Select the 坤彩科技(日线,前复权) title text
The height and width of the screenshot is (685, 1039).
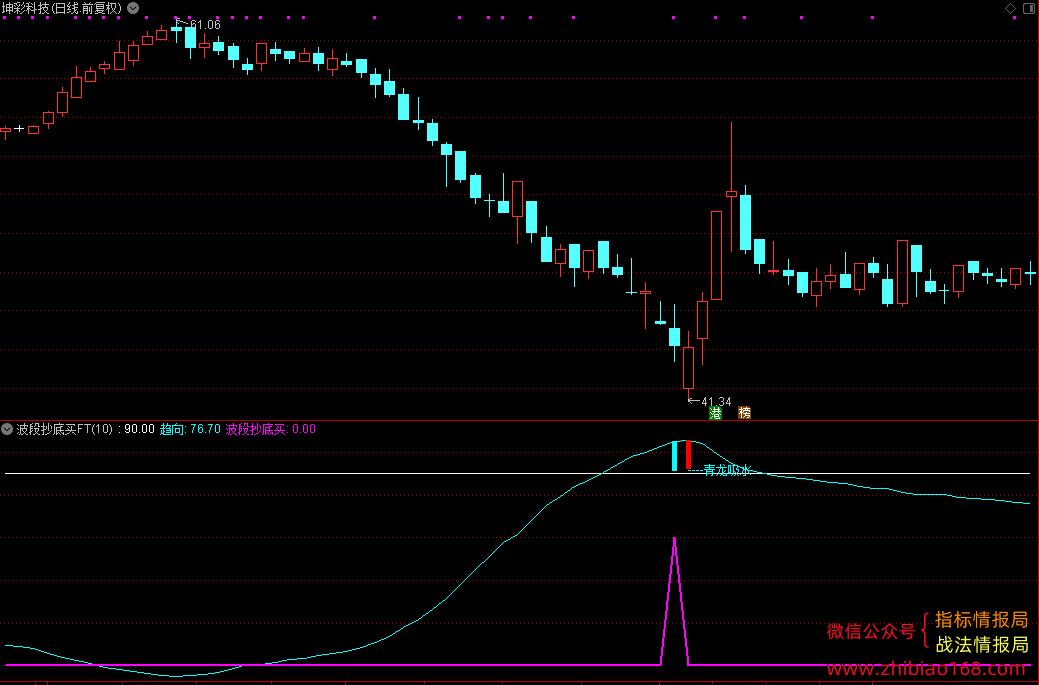(x=62, y=8)
